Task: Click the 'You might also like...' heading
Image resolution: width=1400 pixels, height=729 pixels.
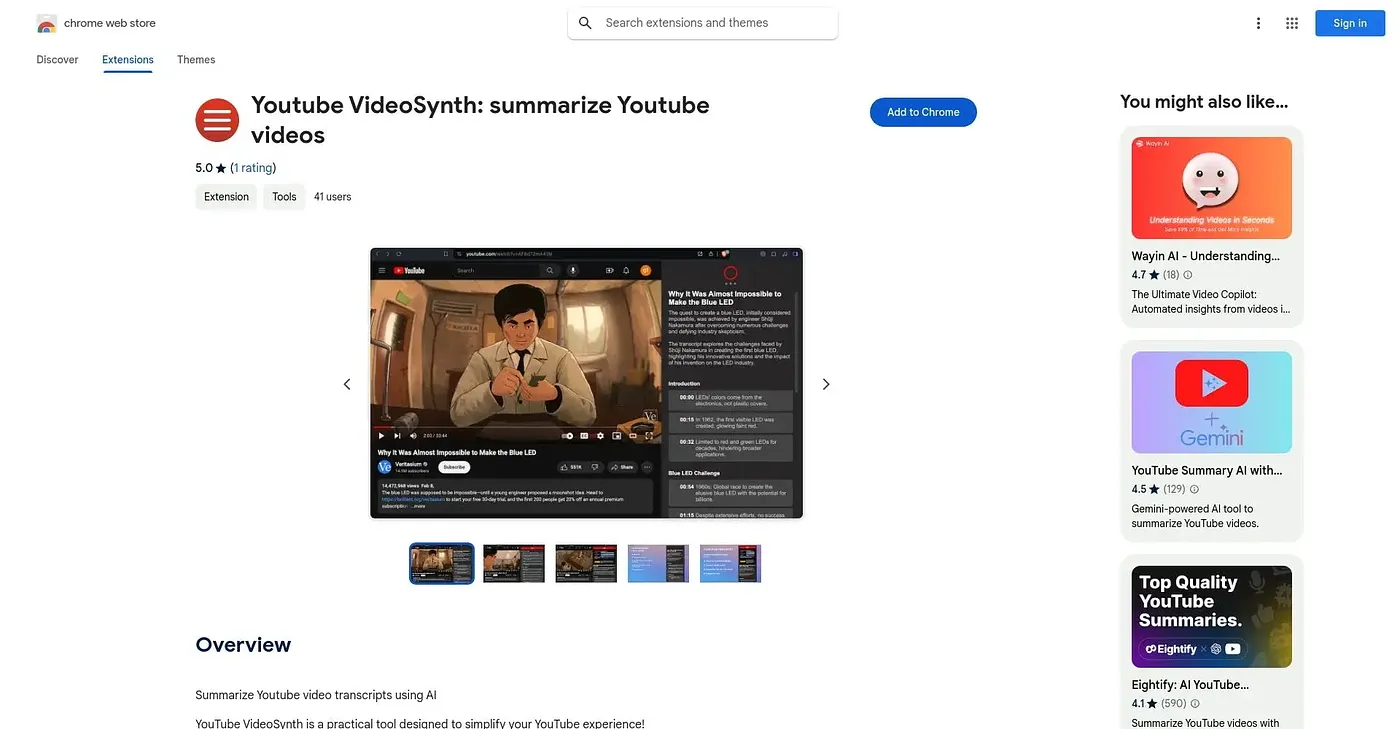Action: [1204, 101]
